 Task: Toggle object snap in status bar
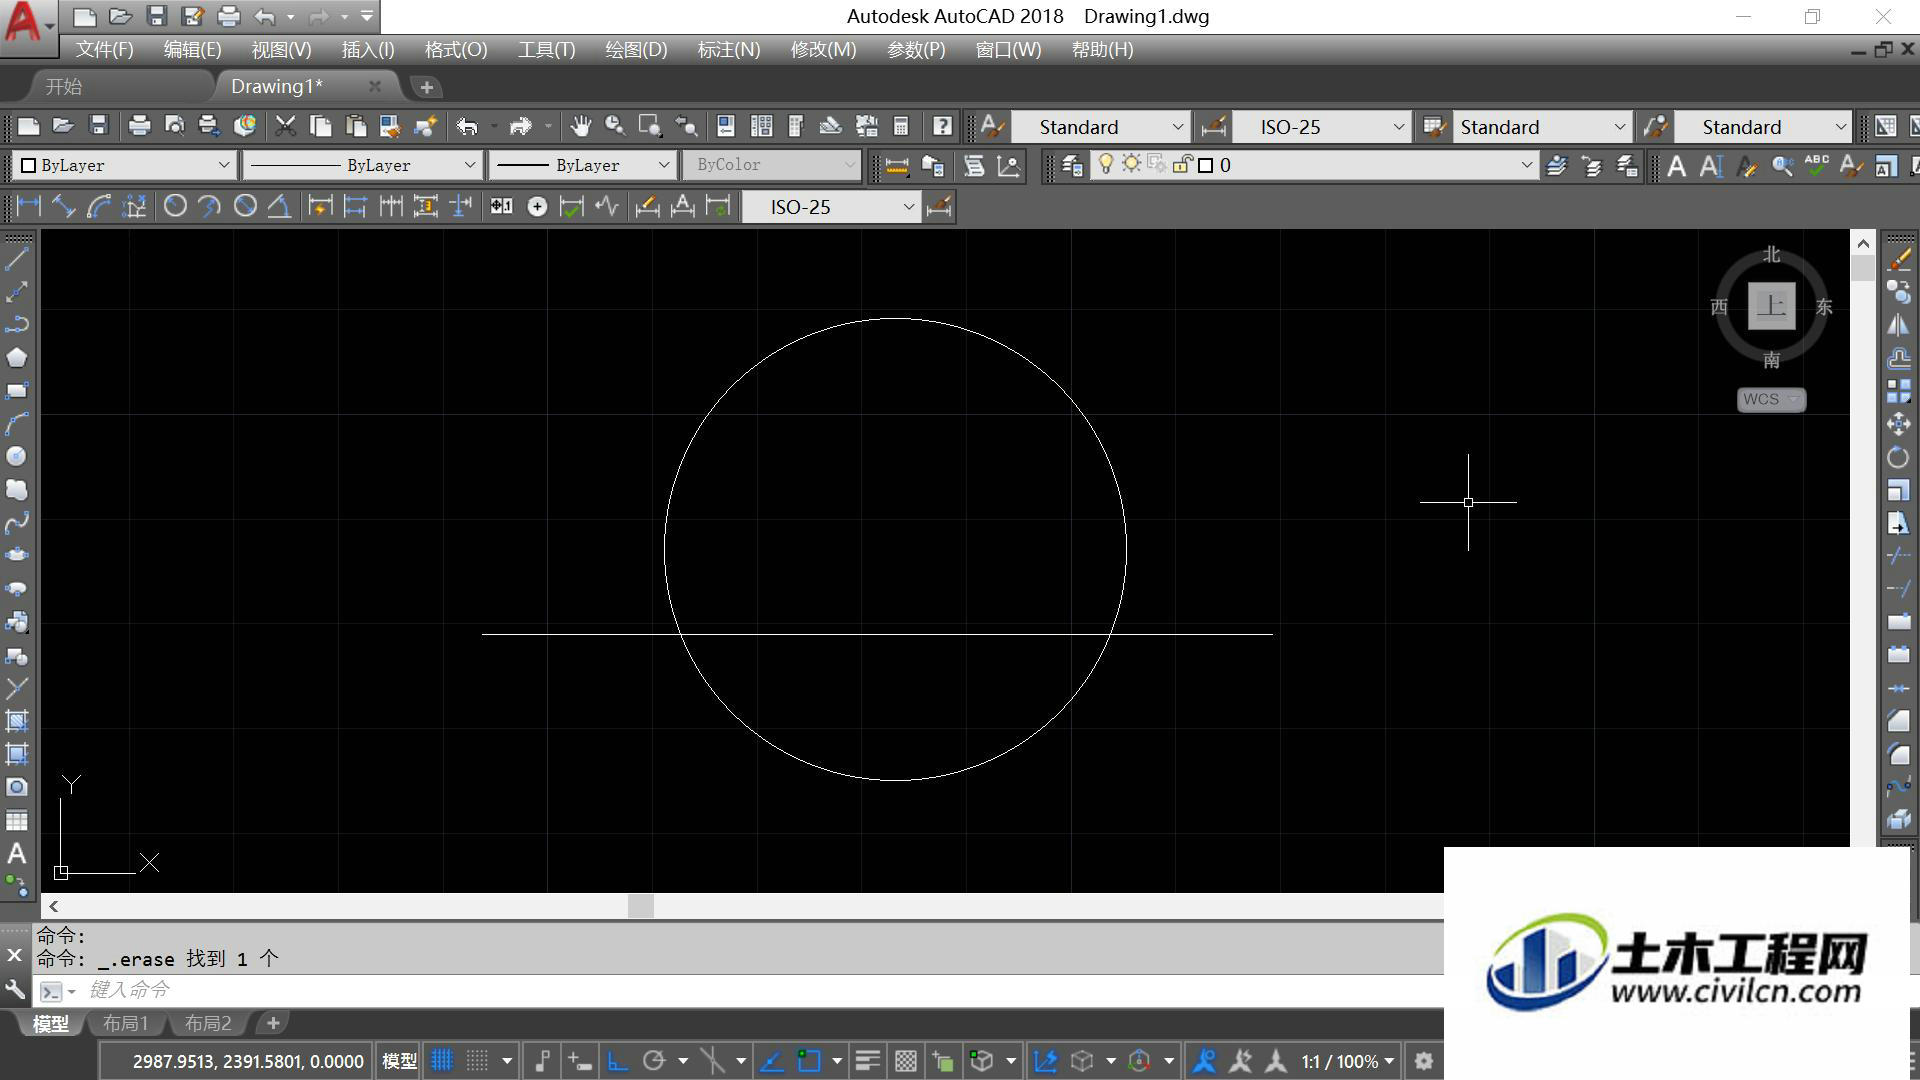pyautogui.click(x=808, y=1061)
